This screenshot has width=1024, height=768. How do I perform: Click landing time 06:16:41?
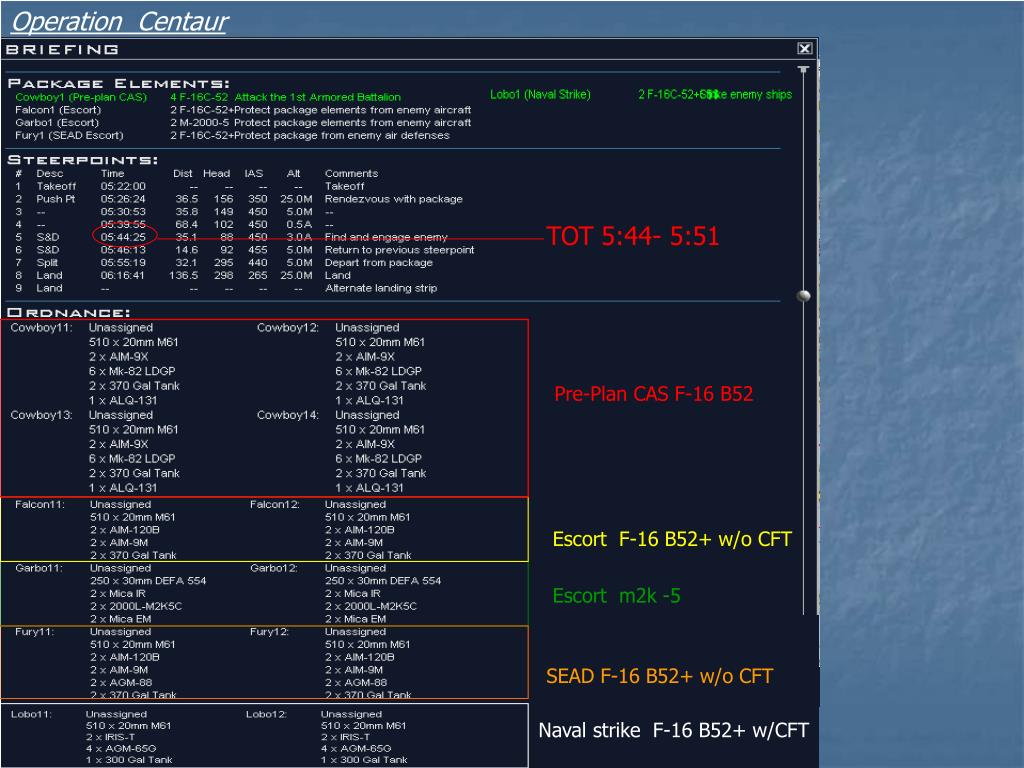pyautogui.click(x=123, y=275)
